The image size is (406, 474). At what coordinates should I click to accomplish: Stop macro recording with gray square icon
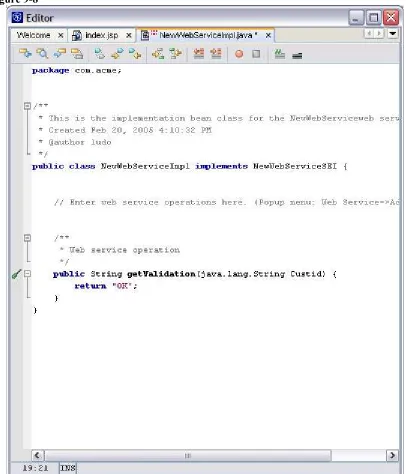coord(256,54)
